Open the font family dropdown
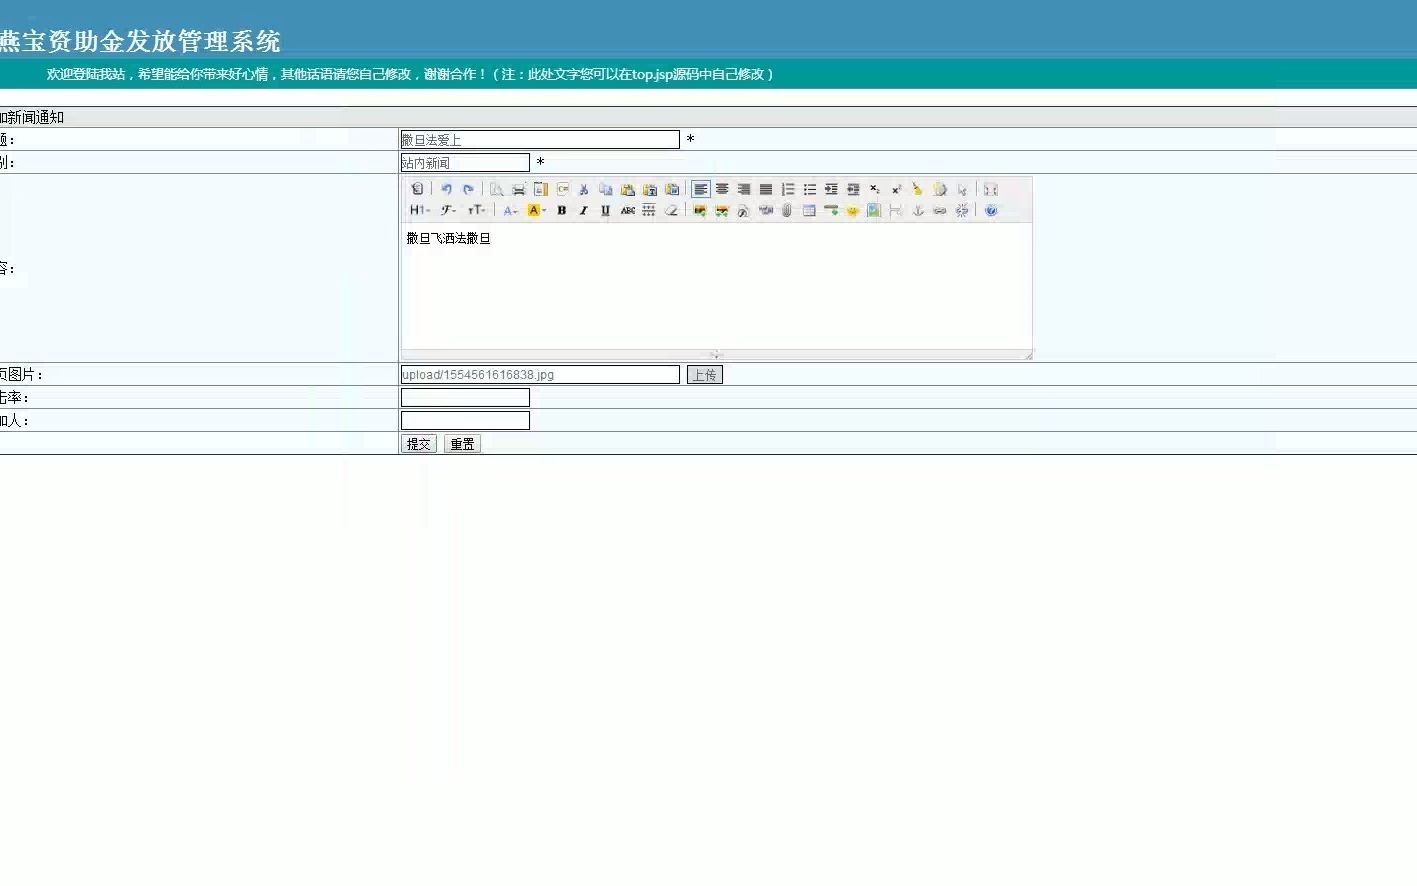 (448, 210)
